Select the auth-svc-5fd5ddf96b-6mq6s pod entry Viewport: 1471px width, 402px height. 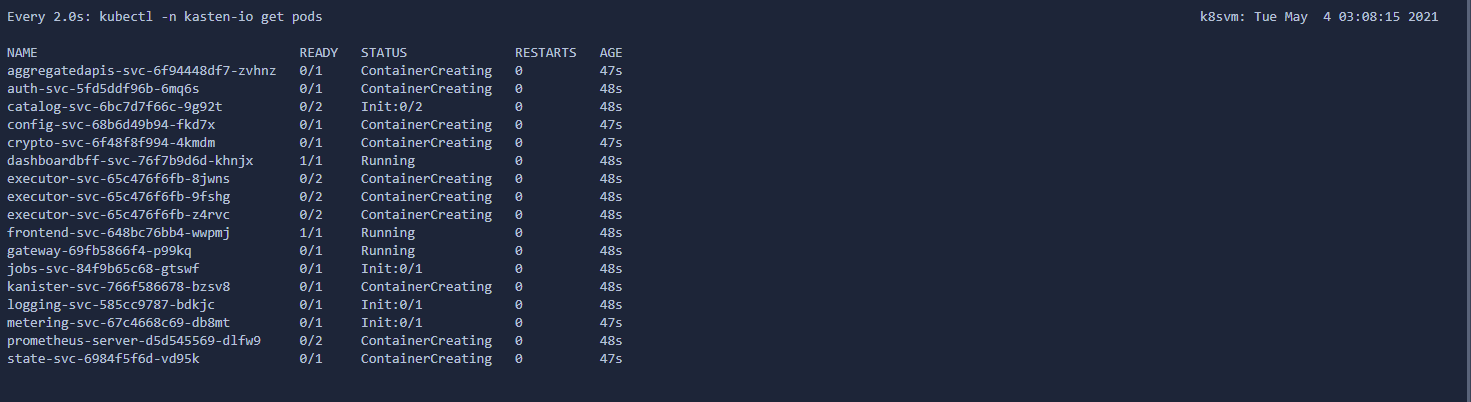(x=103, y=89)
